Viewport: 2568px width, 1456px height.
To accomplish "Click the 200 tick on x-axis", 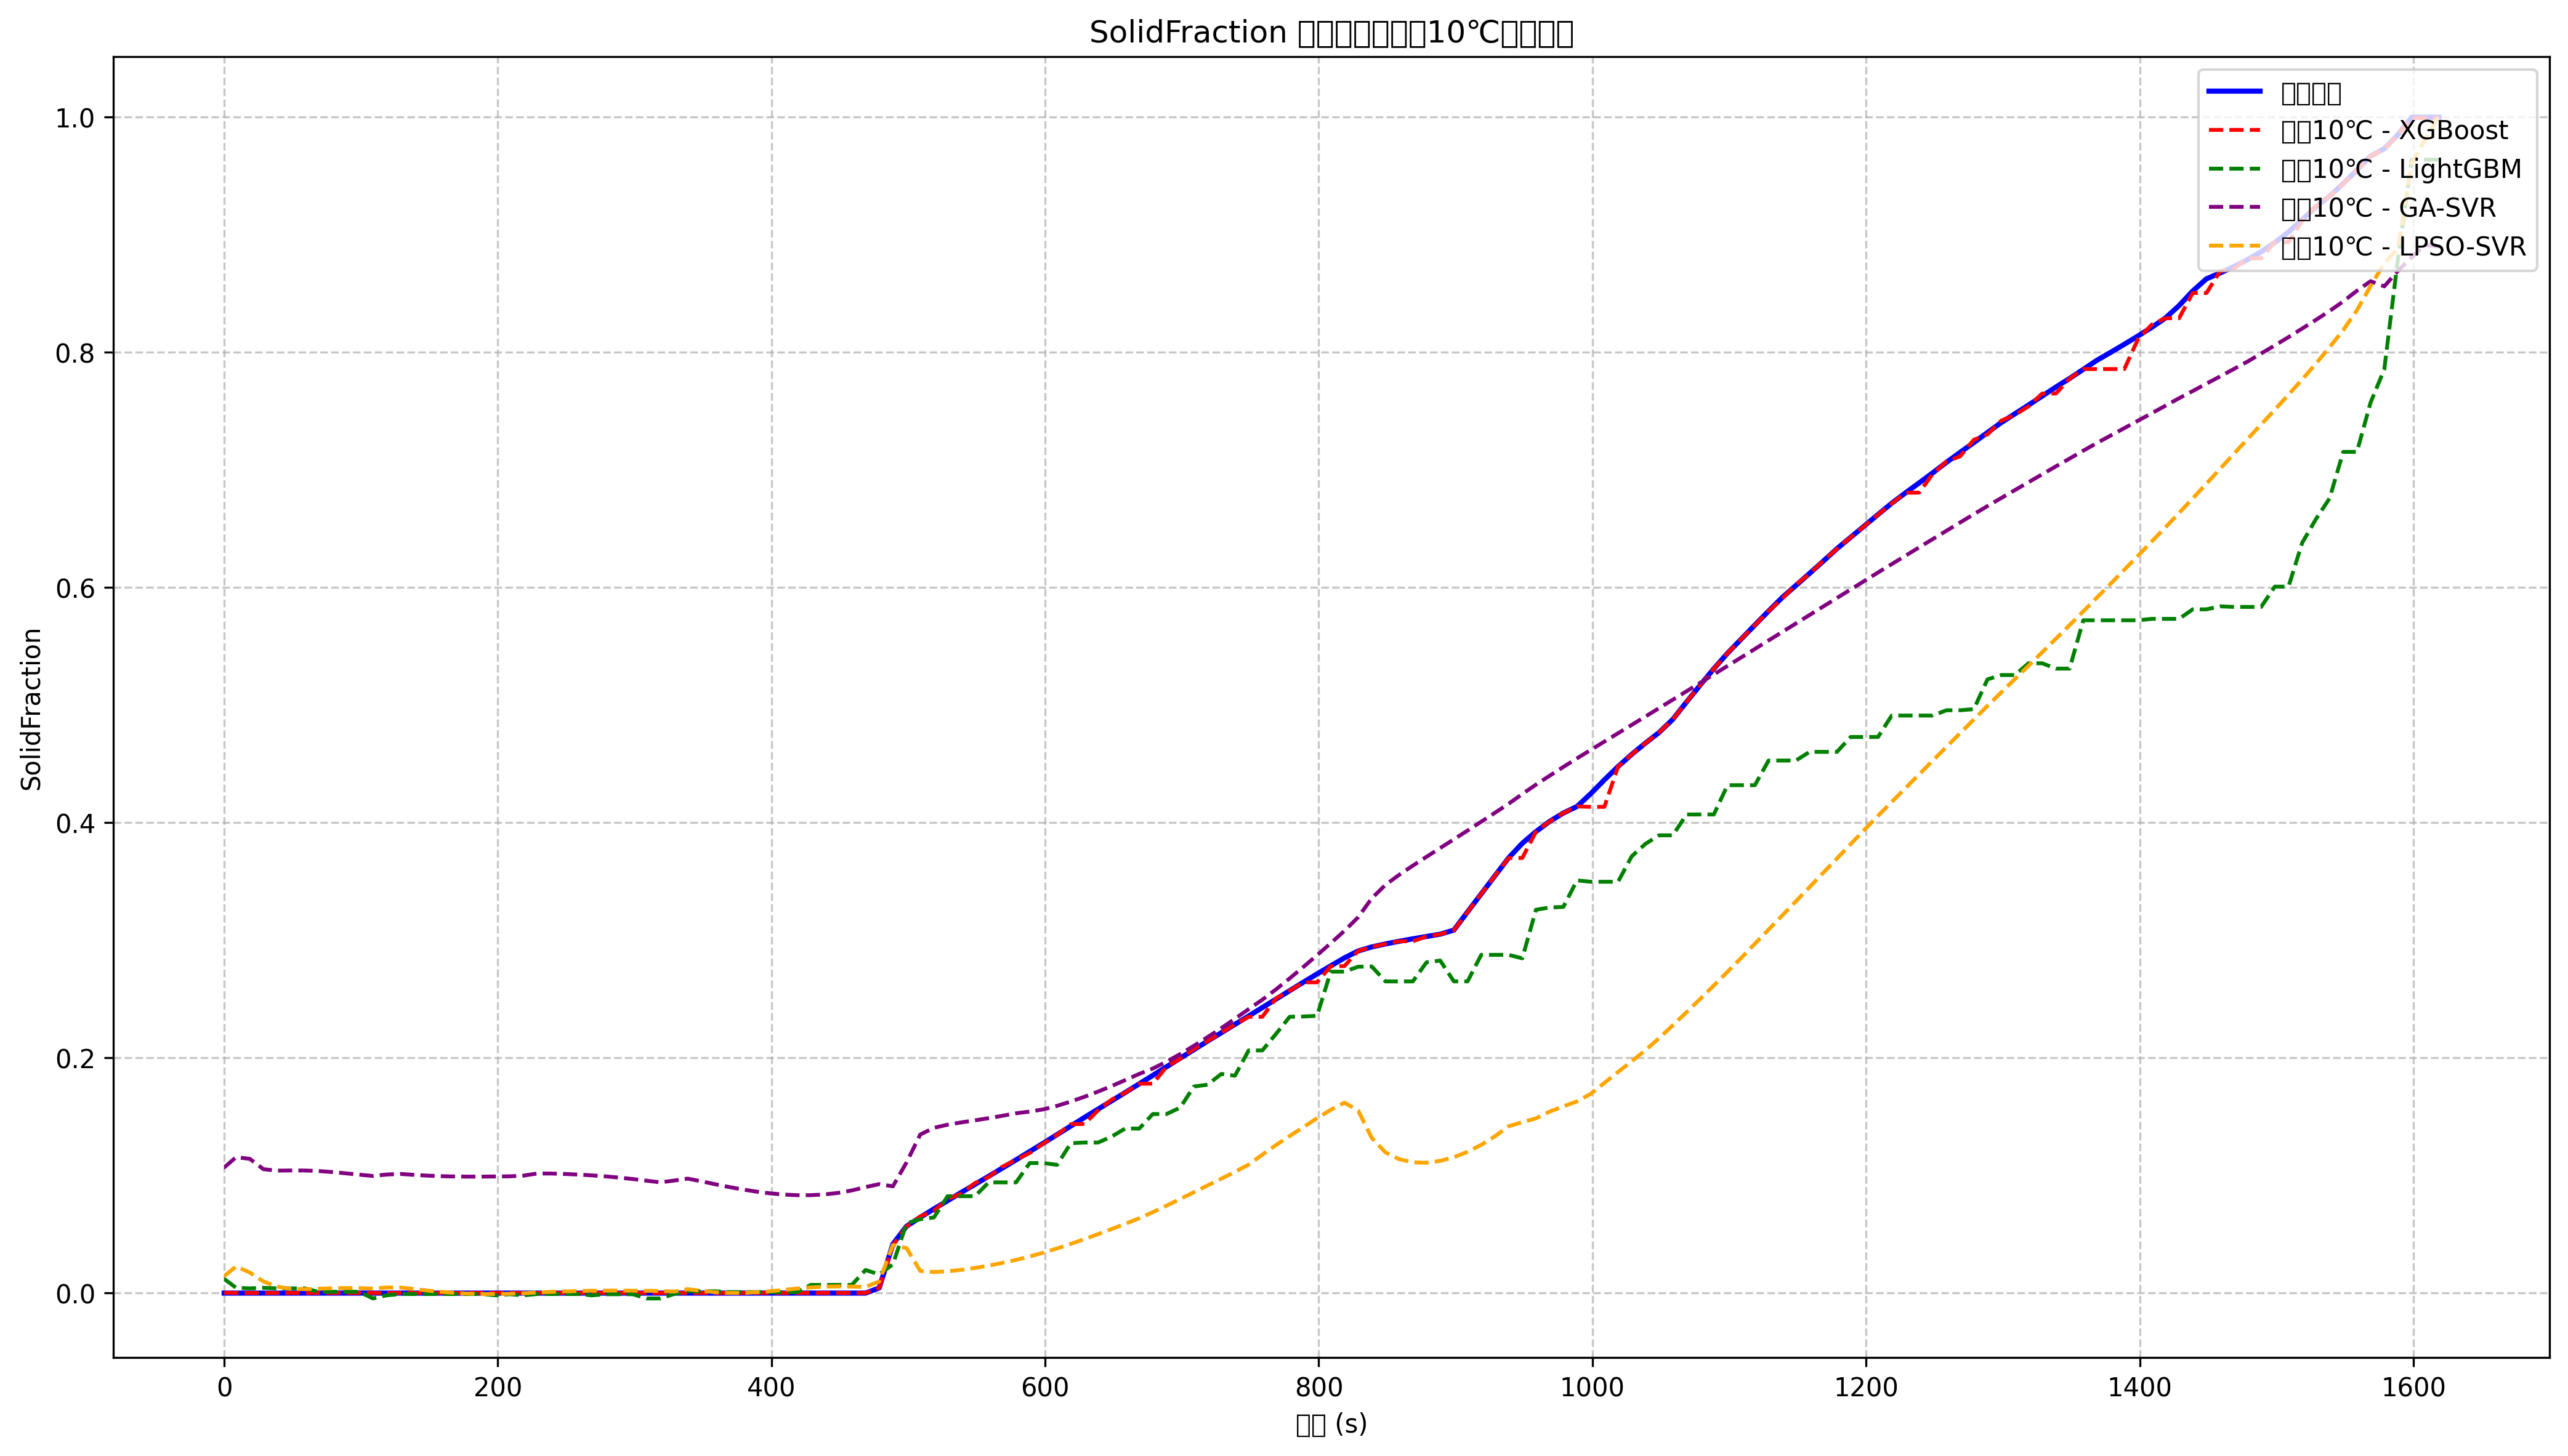I will click(x=498, y=1388).
